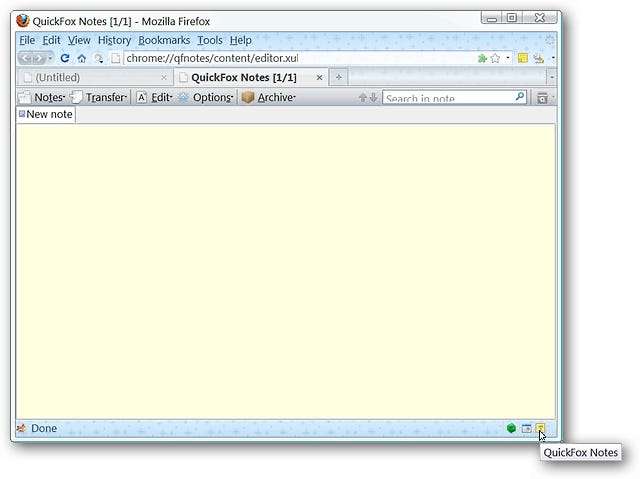
Task: Open the Bookmarks menu
Action: tap(164, 40)
